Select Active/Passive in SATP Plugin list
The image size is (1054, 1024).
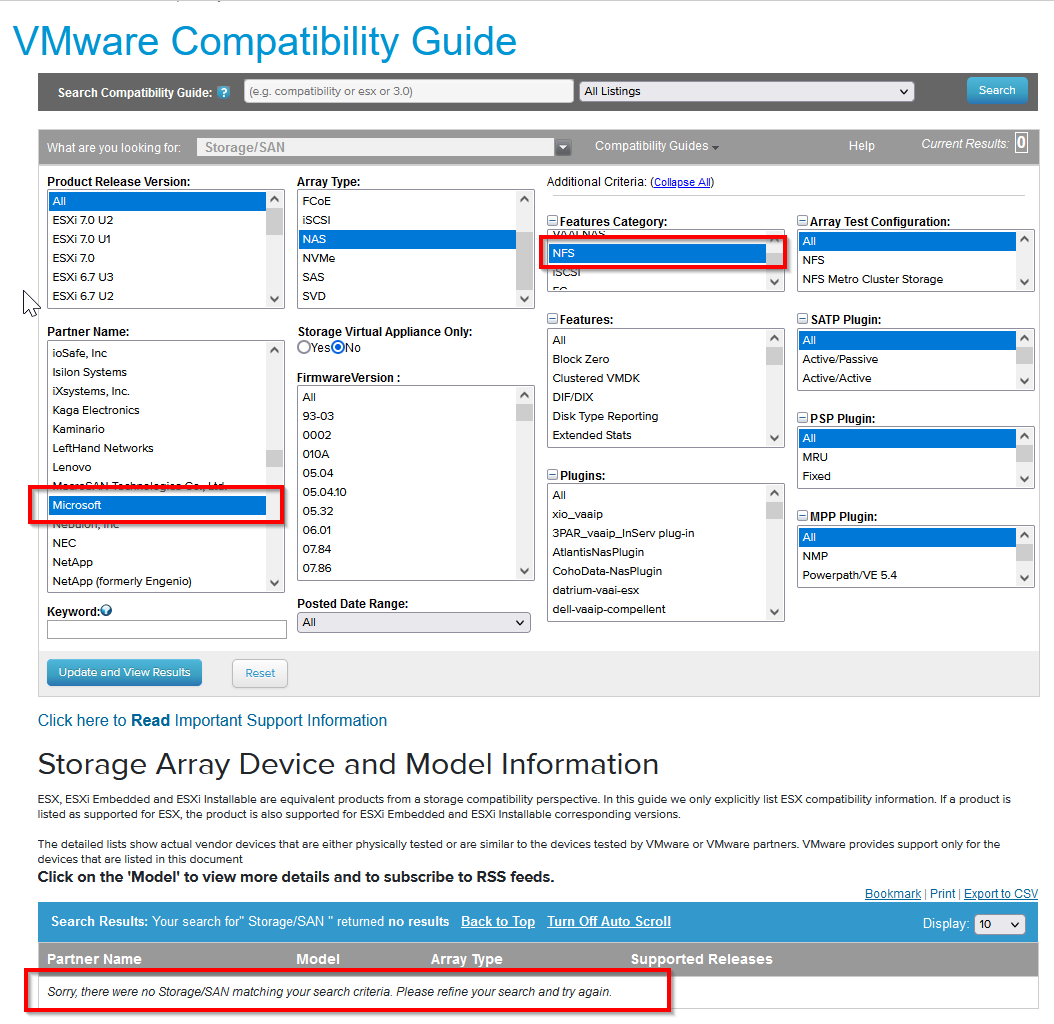(907, 359)
